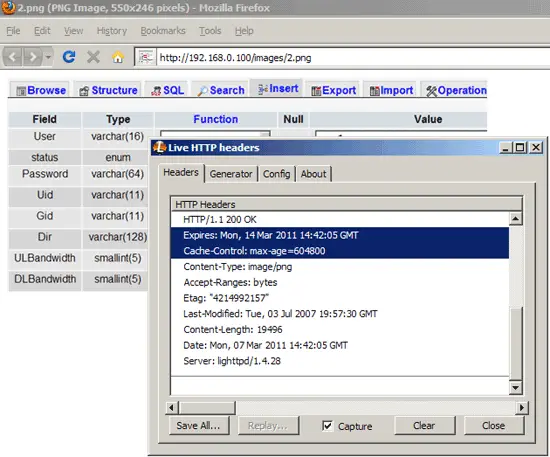The height and width of the screenshot is (457, 550).
Task: Select the Cache-Control max-age line
Action: pos(340,251)
